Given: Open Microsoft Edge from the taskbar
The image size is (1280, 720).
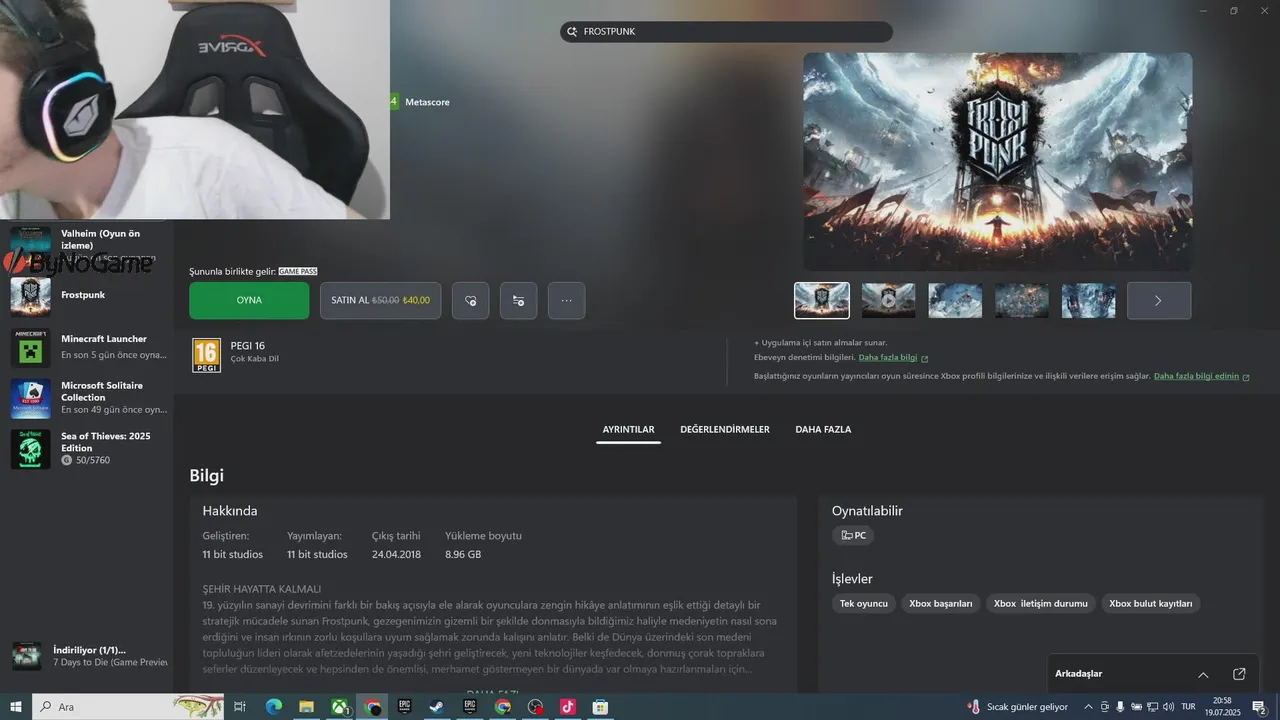Looking at the screenshot, I should [273, 707].
